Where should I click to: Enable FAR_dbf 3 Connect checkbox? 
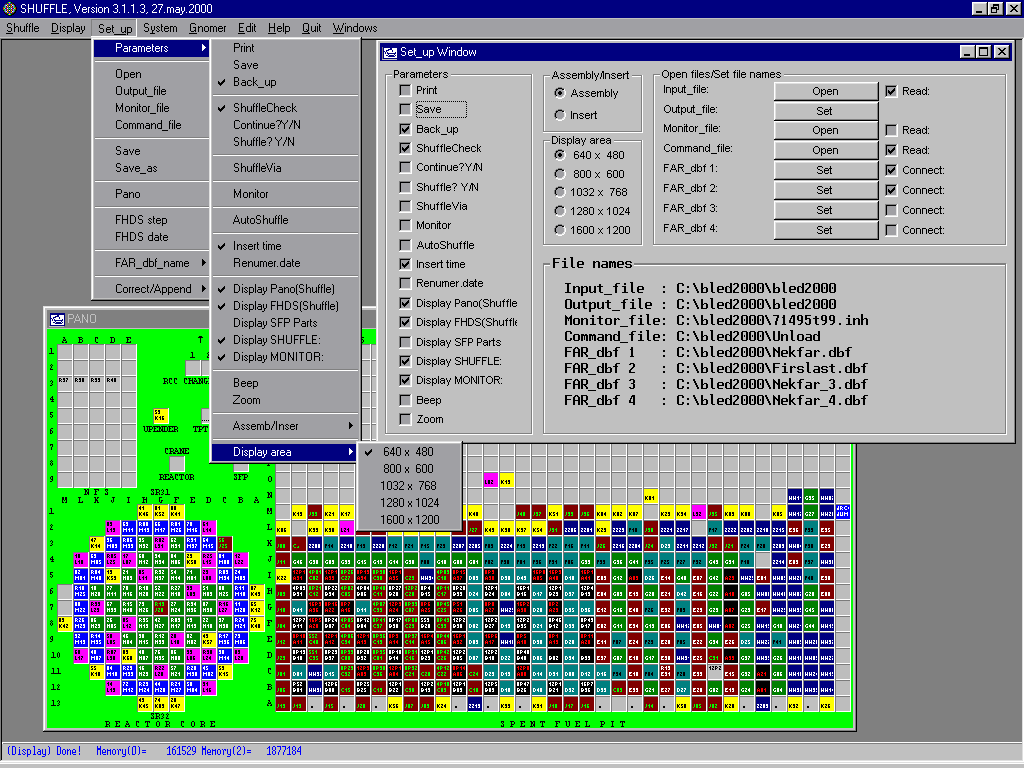click(891, 210)
